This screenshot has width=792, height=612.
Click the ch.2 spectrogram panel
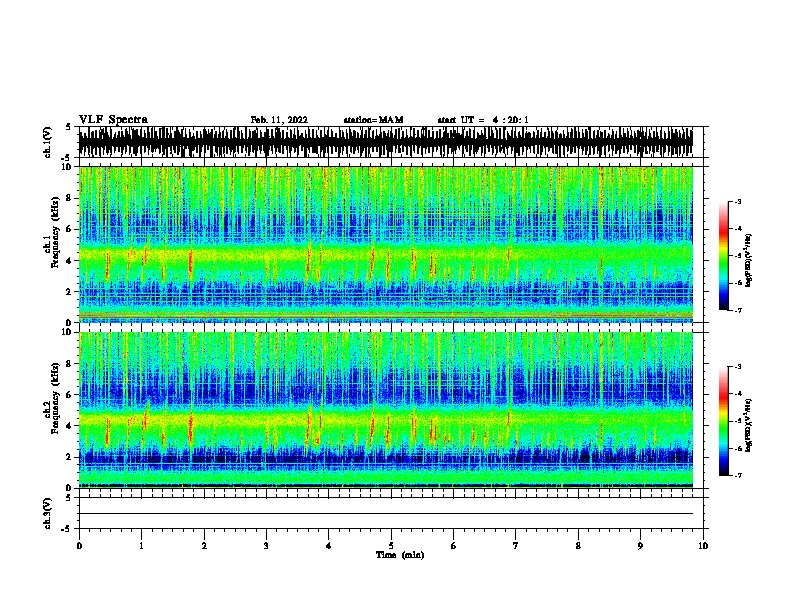pyautogui.click(x=386, y=410)
